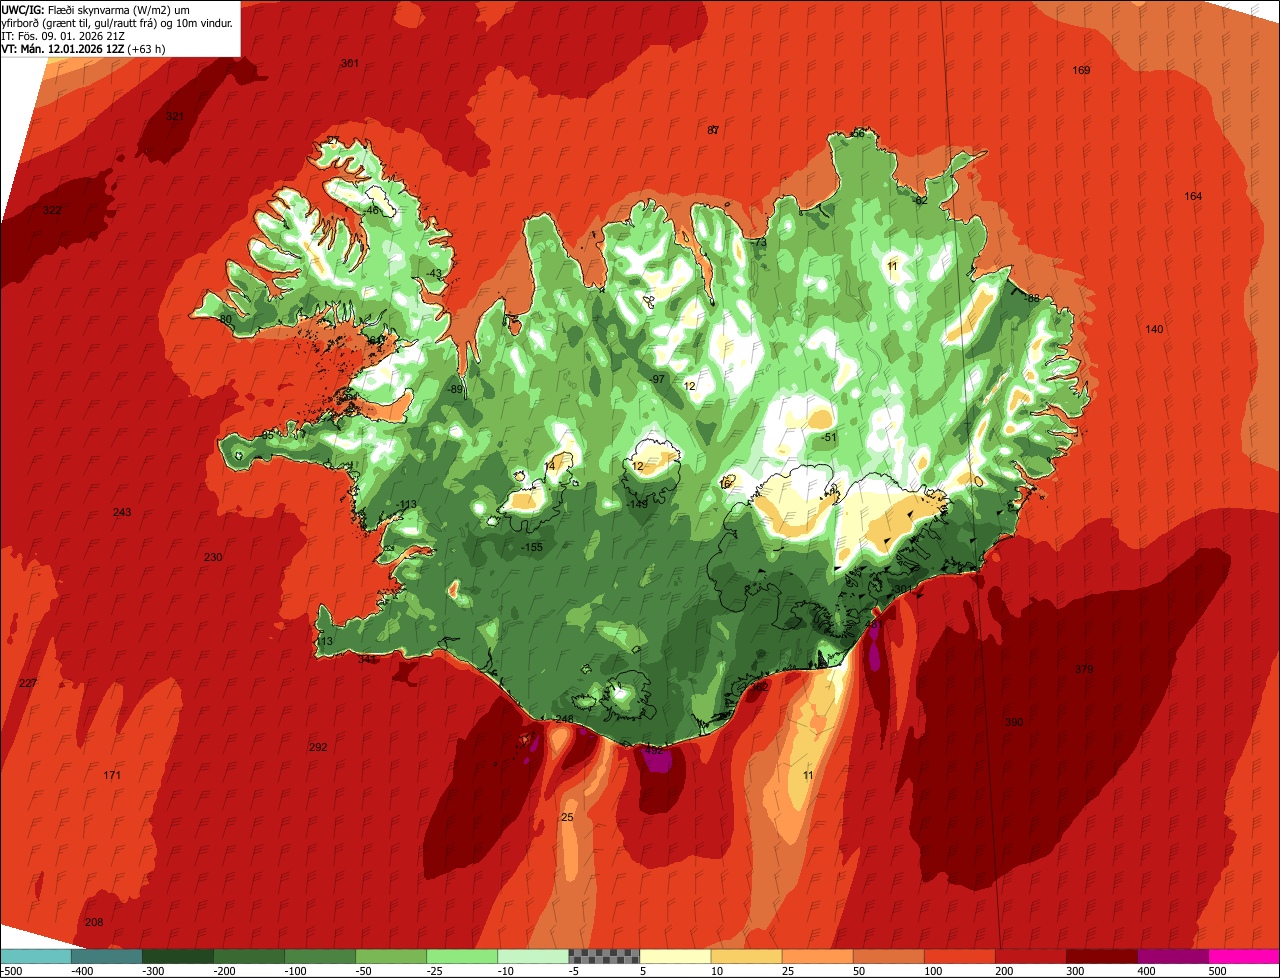
Task: Click the '-97' flux value over land
Action: point(657,379)
